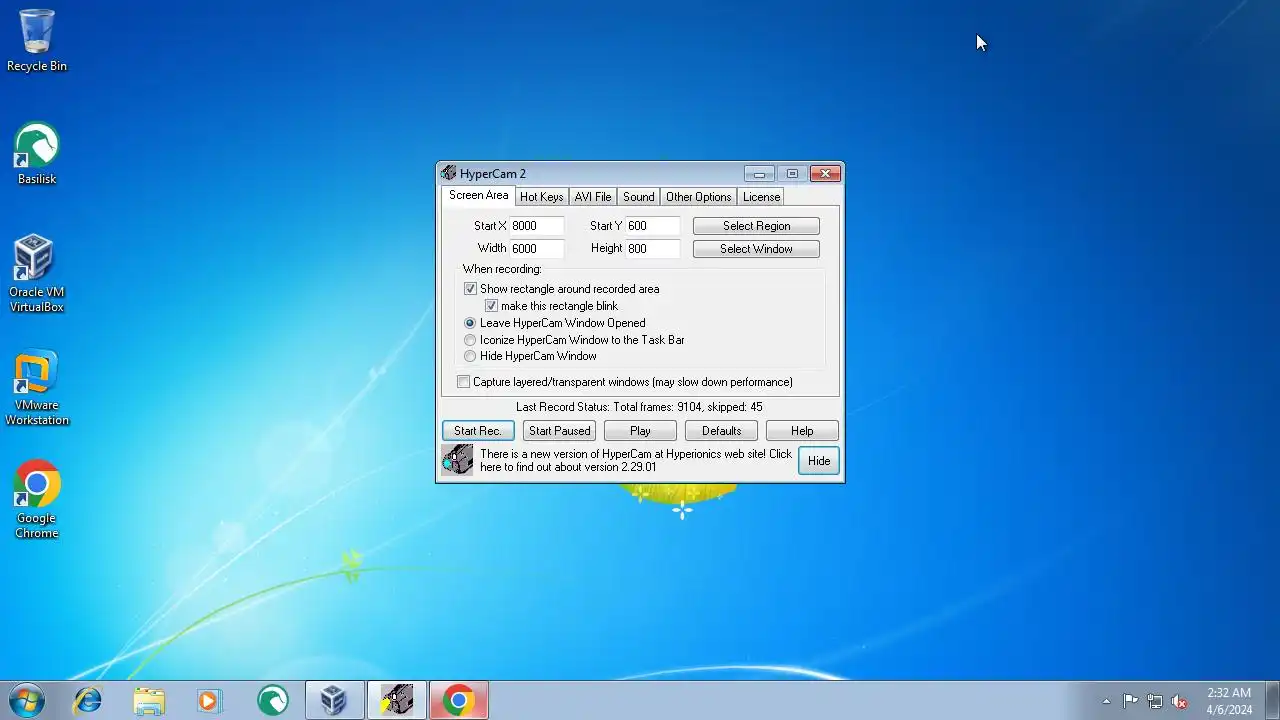Image resolution: width=1280 pixels, height=720 pixels.
Task: Minimize the HyperCam 2 window
Action: (759, 174)
